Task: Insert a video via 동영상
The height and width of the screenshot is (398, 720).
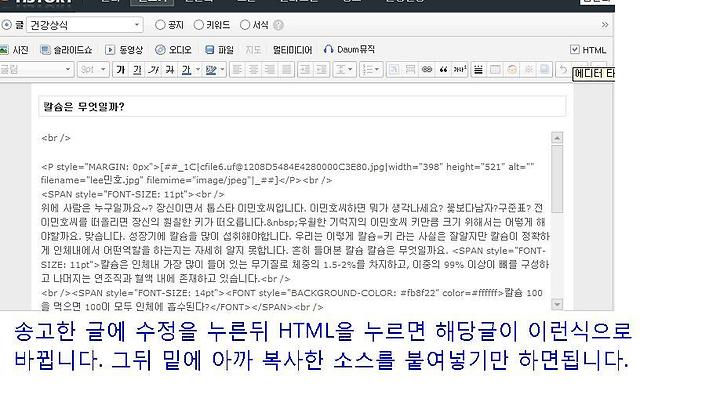Action: pos(124,50)
